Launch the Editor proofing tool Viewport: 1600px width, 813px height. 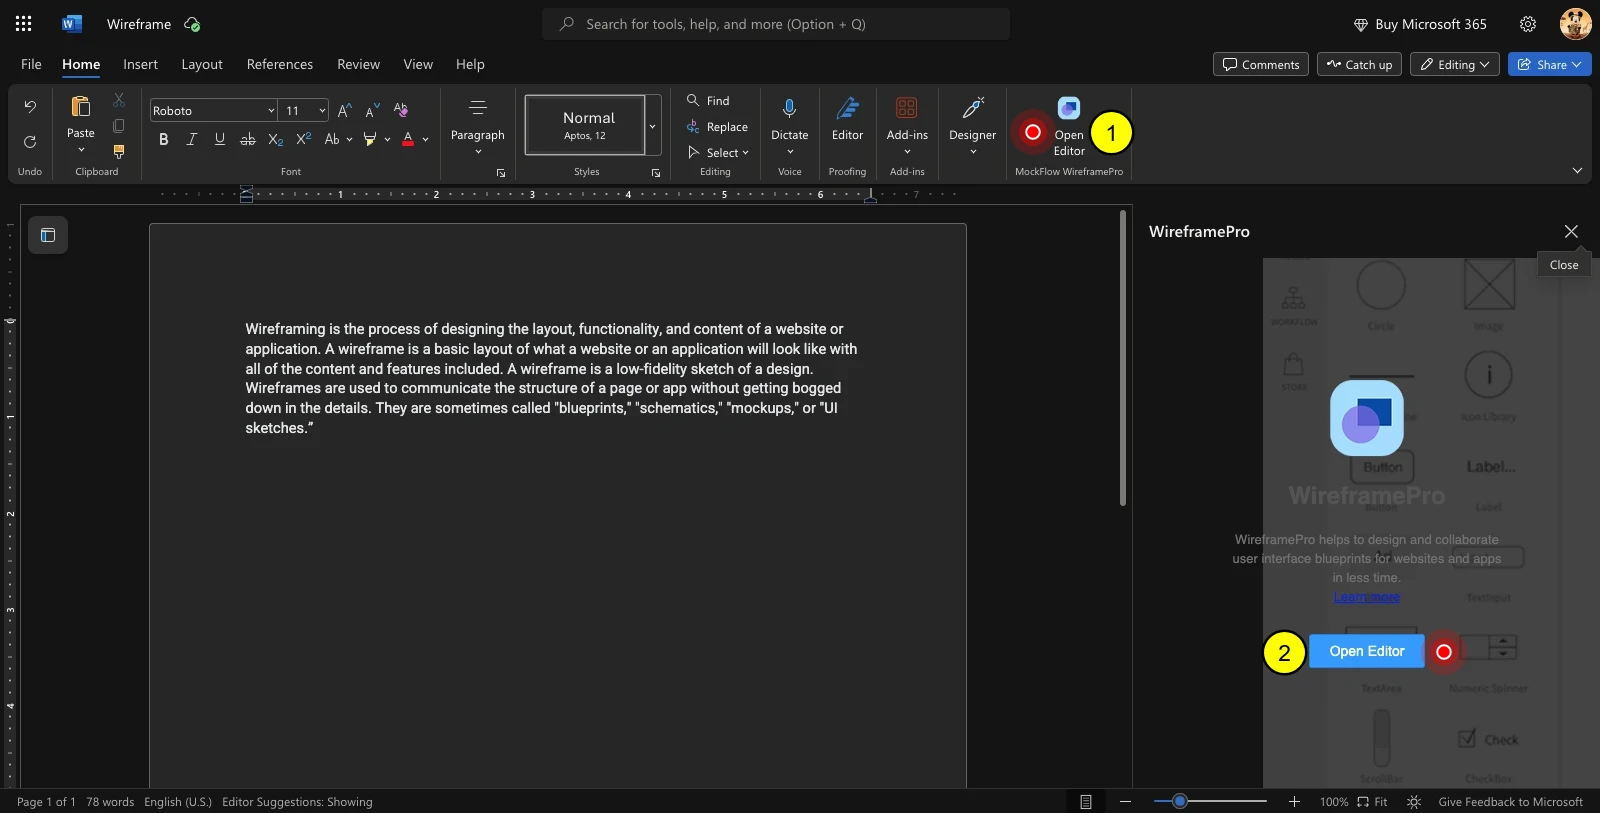click(x=848, y=119)
